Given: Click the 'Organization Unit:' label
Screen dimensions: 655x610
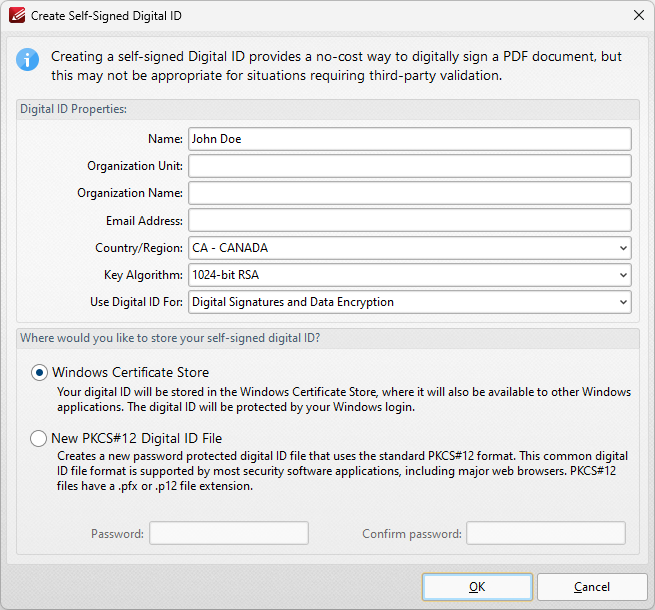Looking at the screenshot, I should tap(135, 166).
